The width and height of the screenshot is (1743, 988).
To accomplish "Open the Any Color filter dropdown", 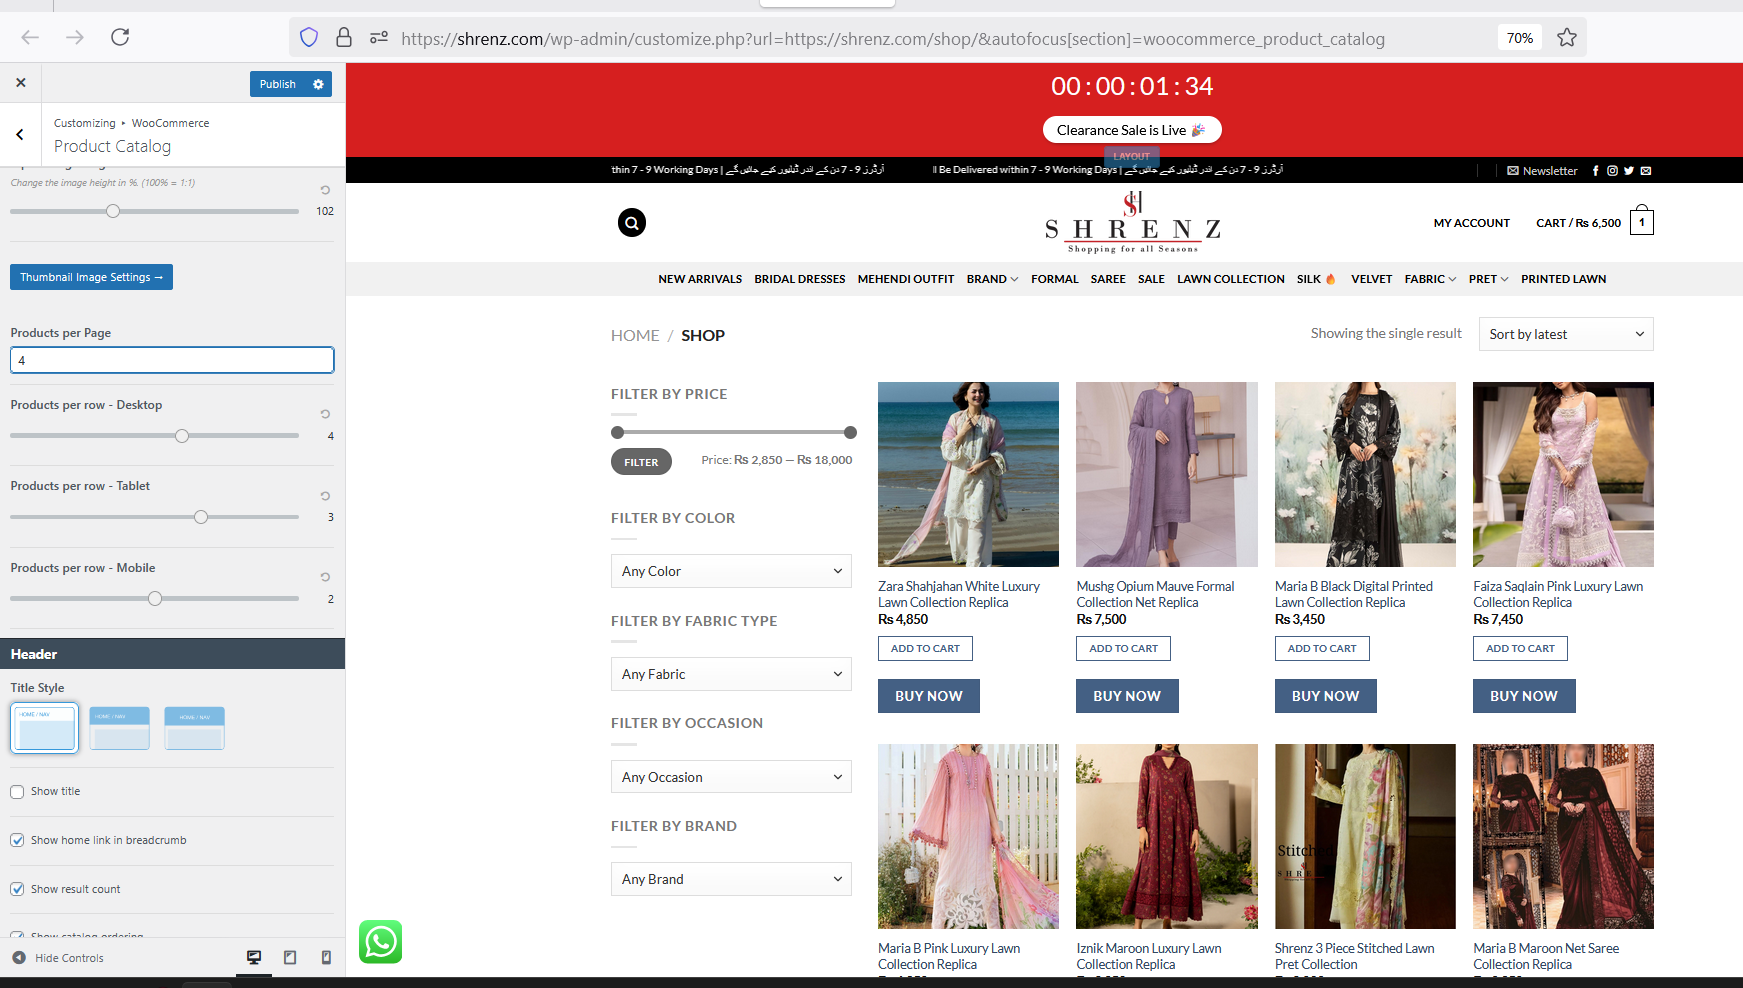I will pyautogui.click(x=731, y=571).
